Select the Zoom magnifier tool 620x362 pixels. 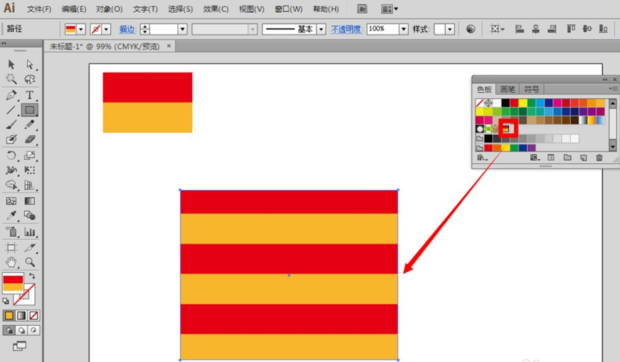click(x=30, y=262)
